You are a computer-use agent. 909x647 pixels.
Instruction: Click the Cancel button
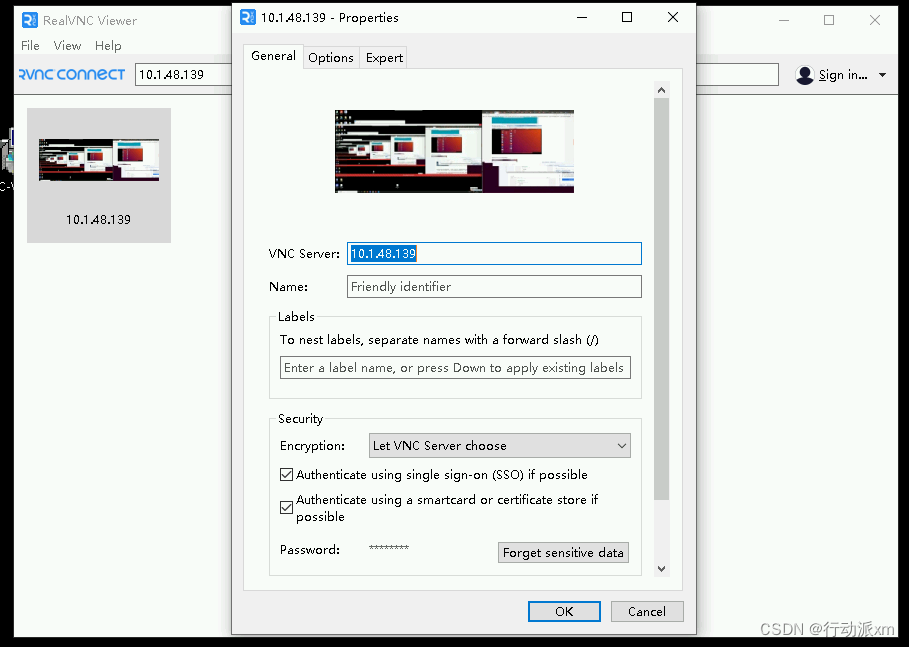647,612
